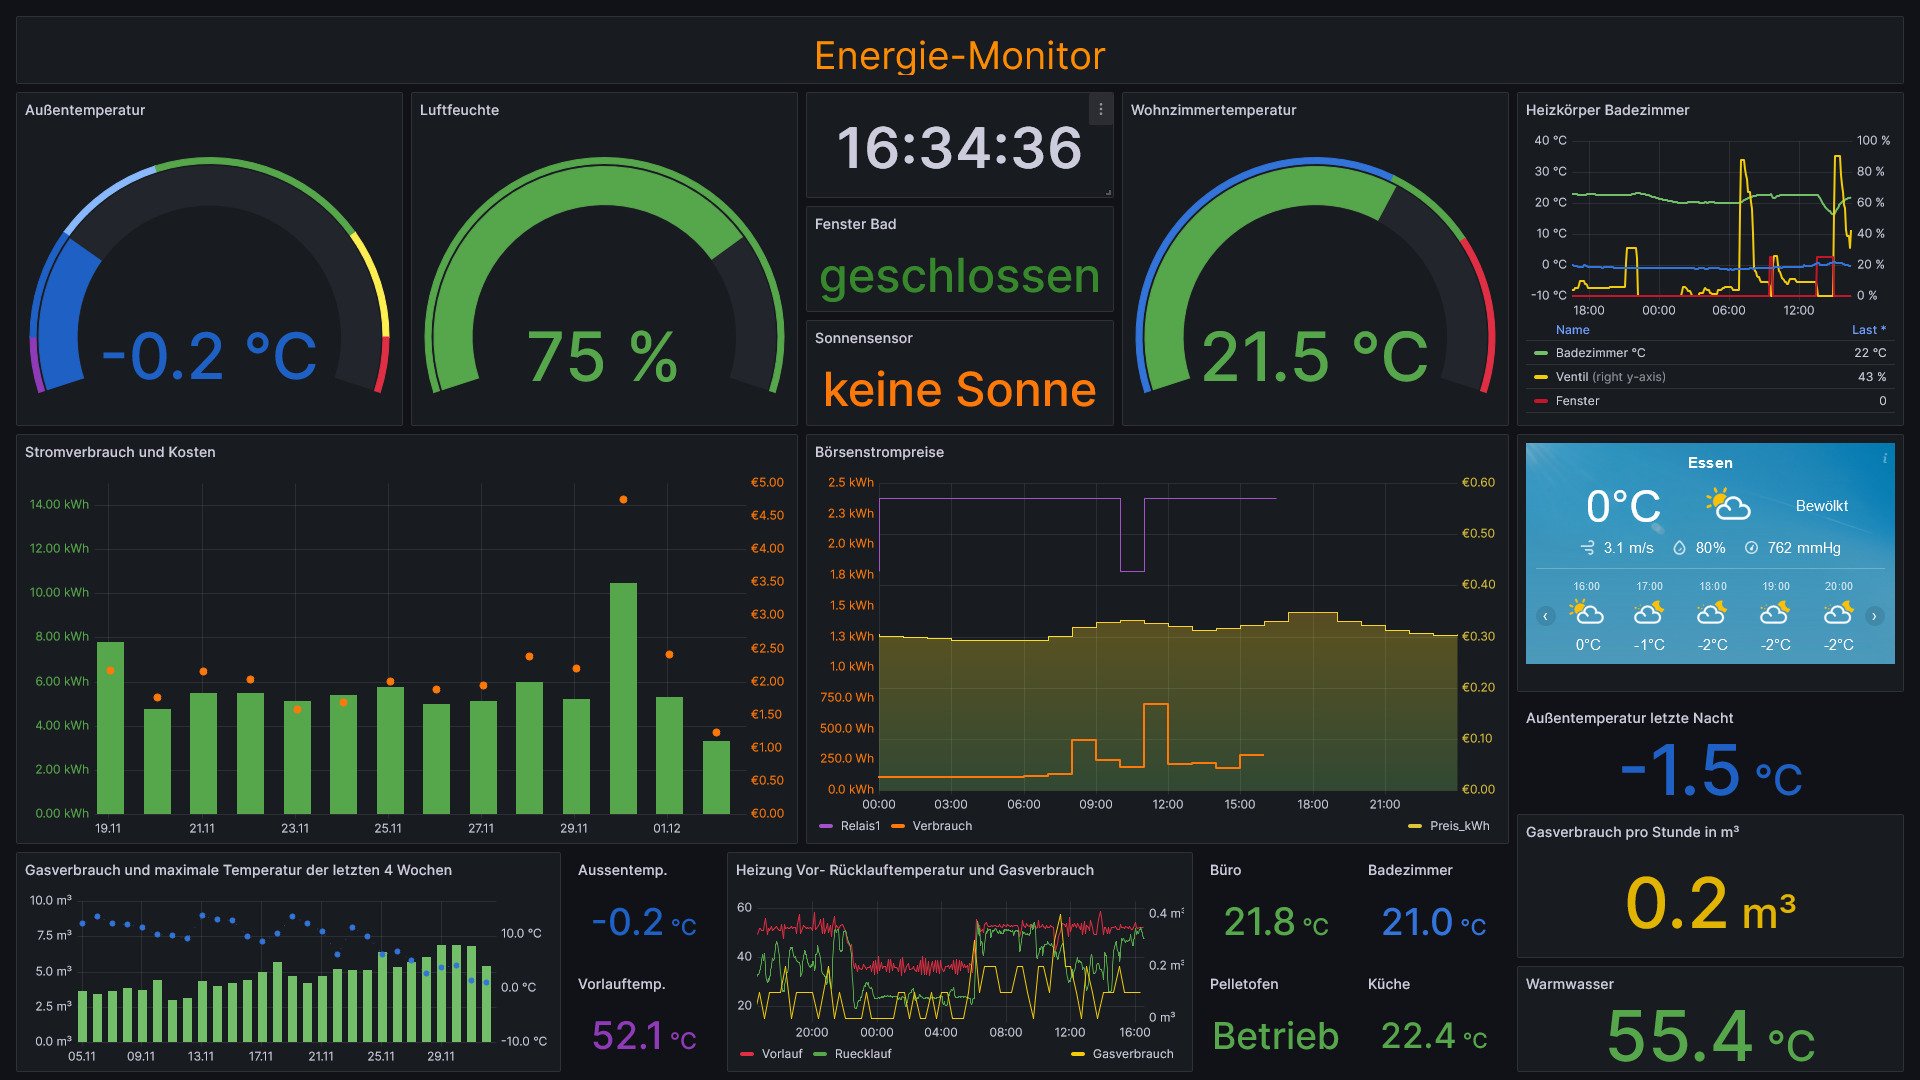Click the weather widget info icon
The height and width of the screenshot is (1080, 1920).
[1885, 458]
